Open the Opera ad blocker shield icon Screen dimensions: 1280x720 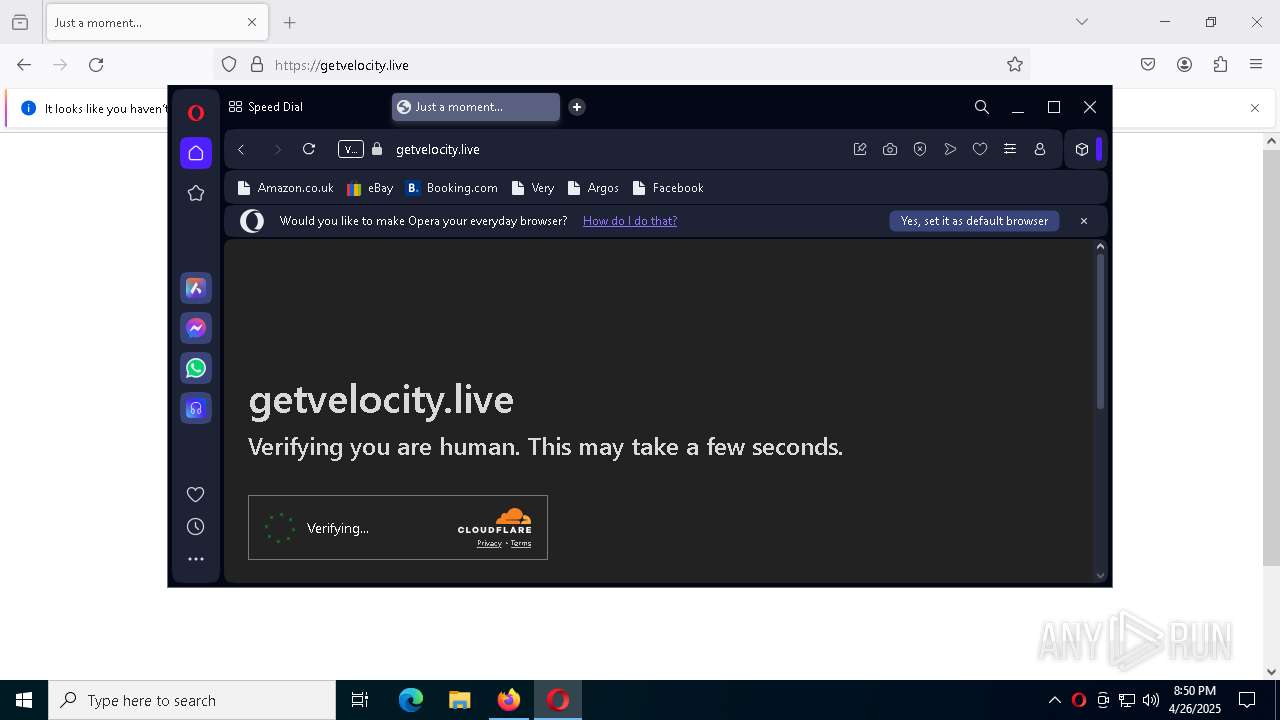pos(920,149)
